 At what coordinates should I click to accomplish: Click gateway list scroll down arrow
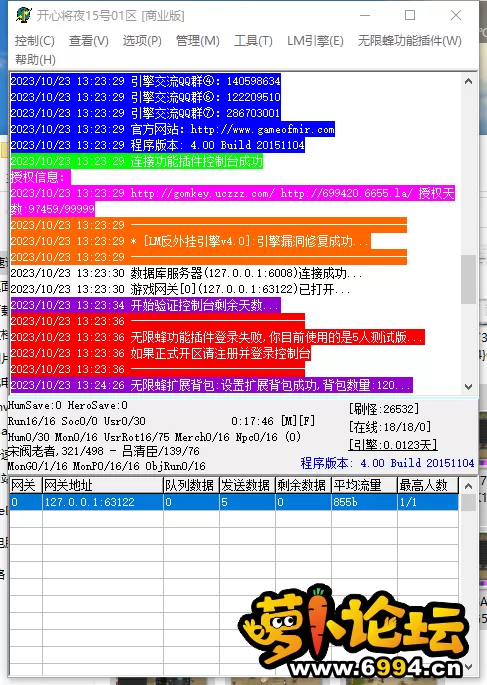pos(468,667)
